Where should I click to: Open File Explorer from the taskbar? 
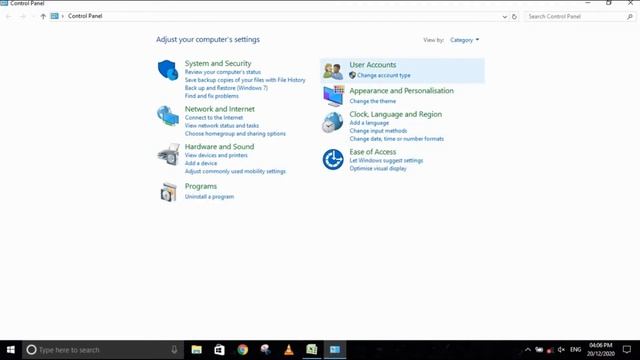click(196, 350)
